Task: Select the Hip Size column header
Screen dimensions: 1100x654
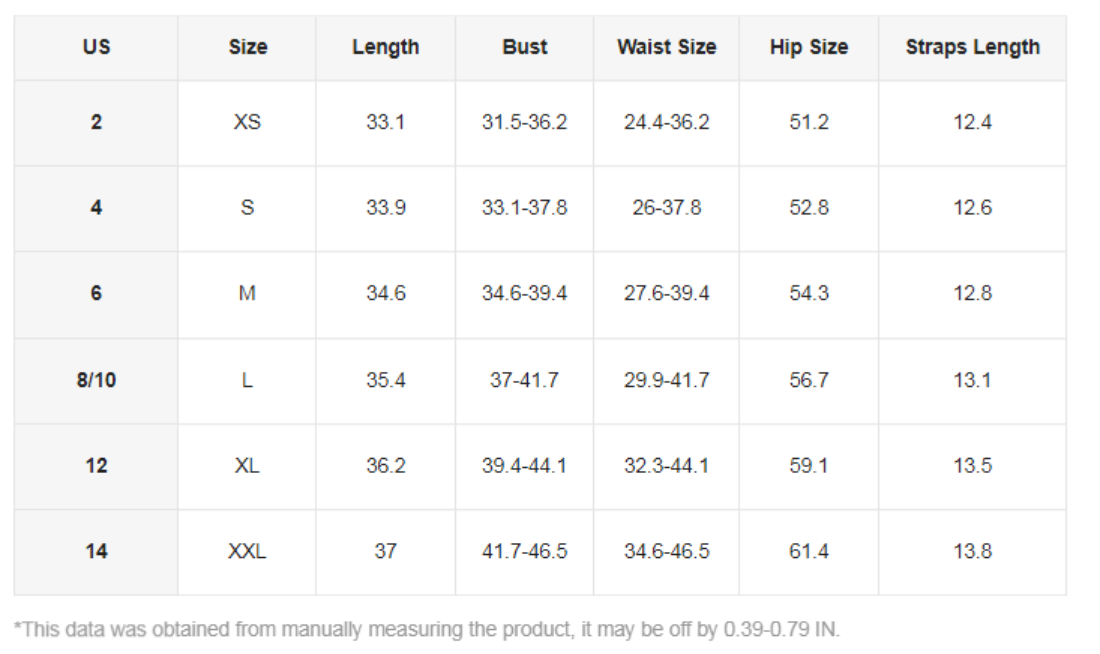Action: pyautogui.click(x=808, y=47)
